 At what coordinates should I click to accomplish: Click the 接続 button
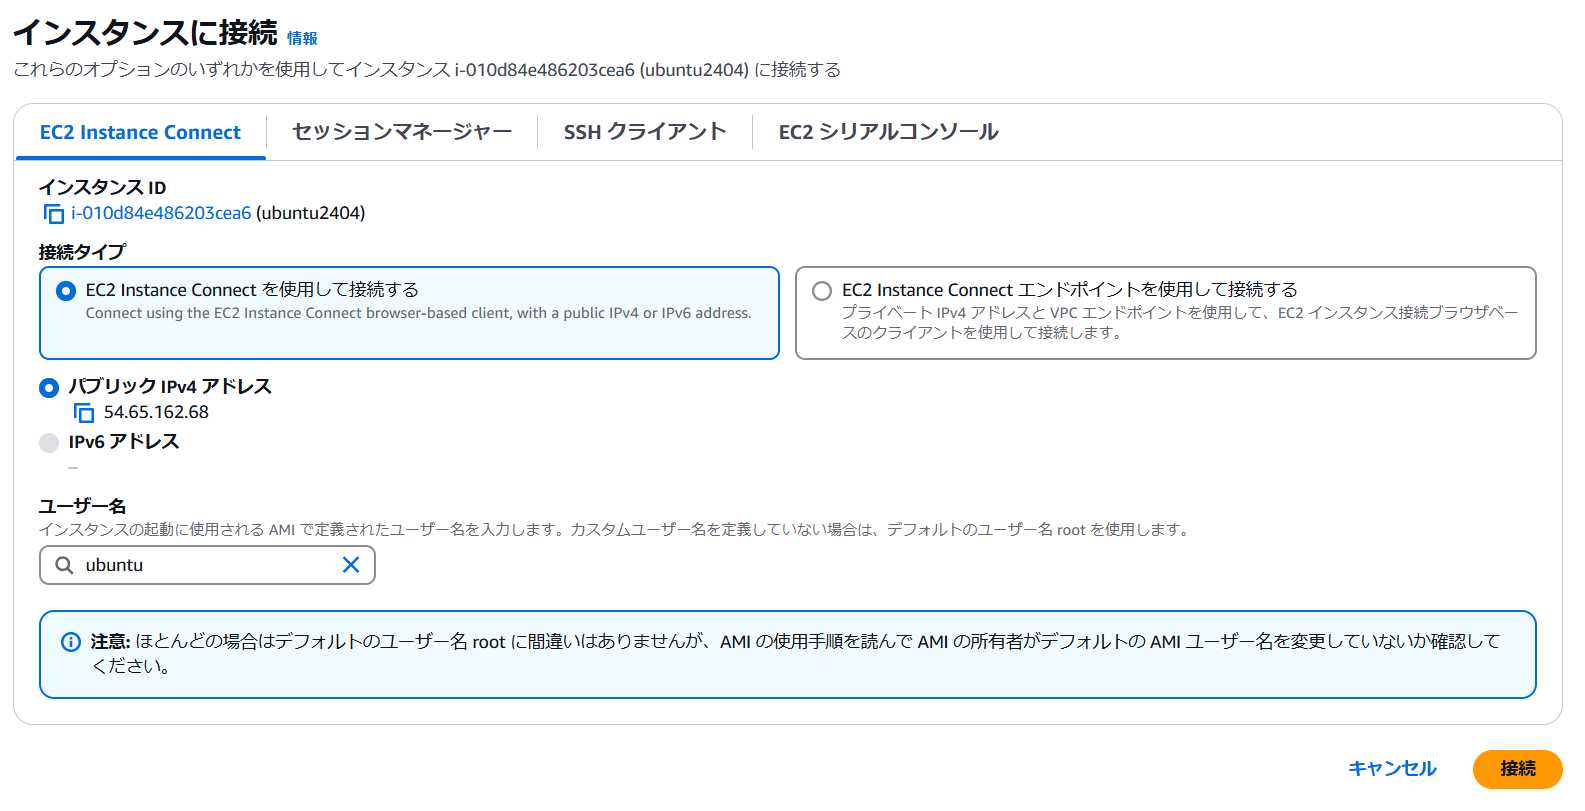[x=1517, y=769]
